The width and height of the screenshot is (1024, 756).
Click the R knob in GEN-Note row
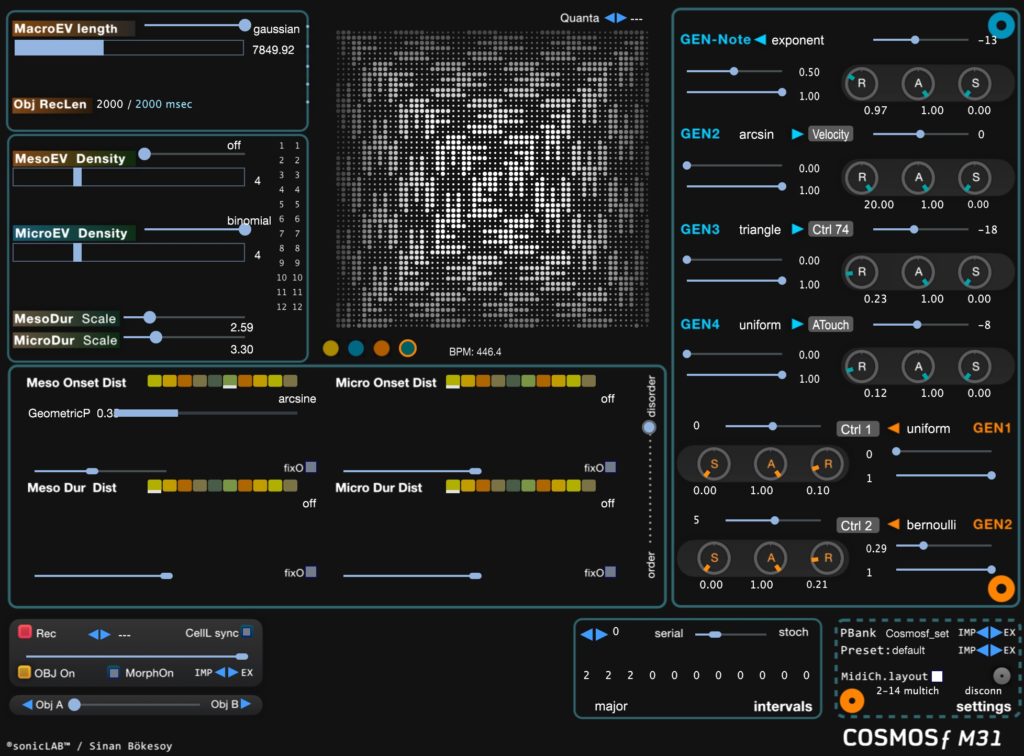(861, 84)
